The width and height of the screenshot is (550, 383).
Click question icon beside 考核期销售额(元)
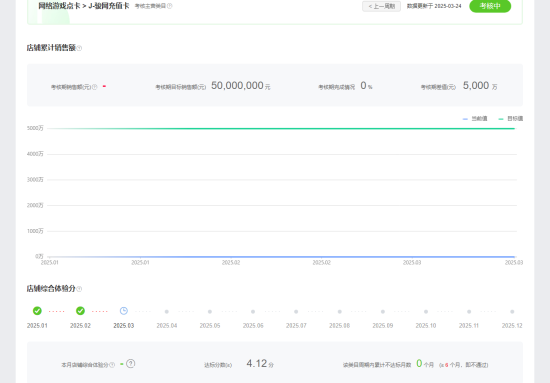(94, 87)
